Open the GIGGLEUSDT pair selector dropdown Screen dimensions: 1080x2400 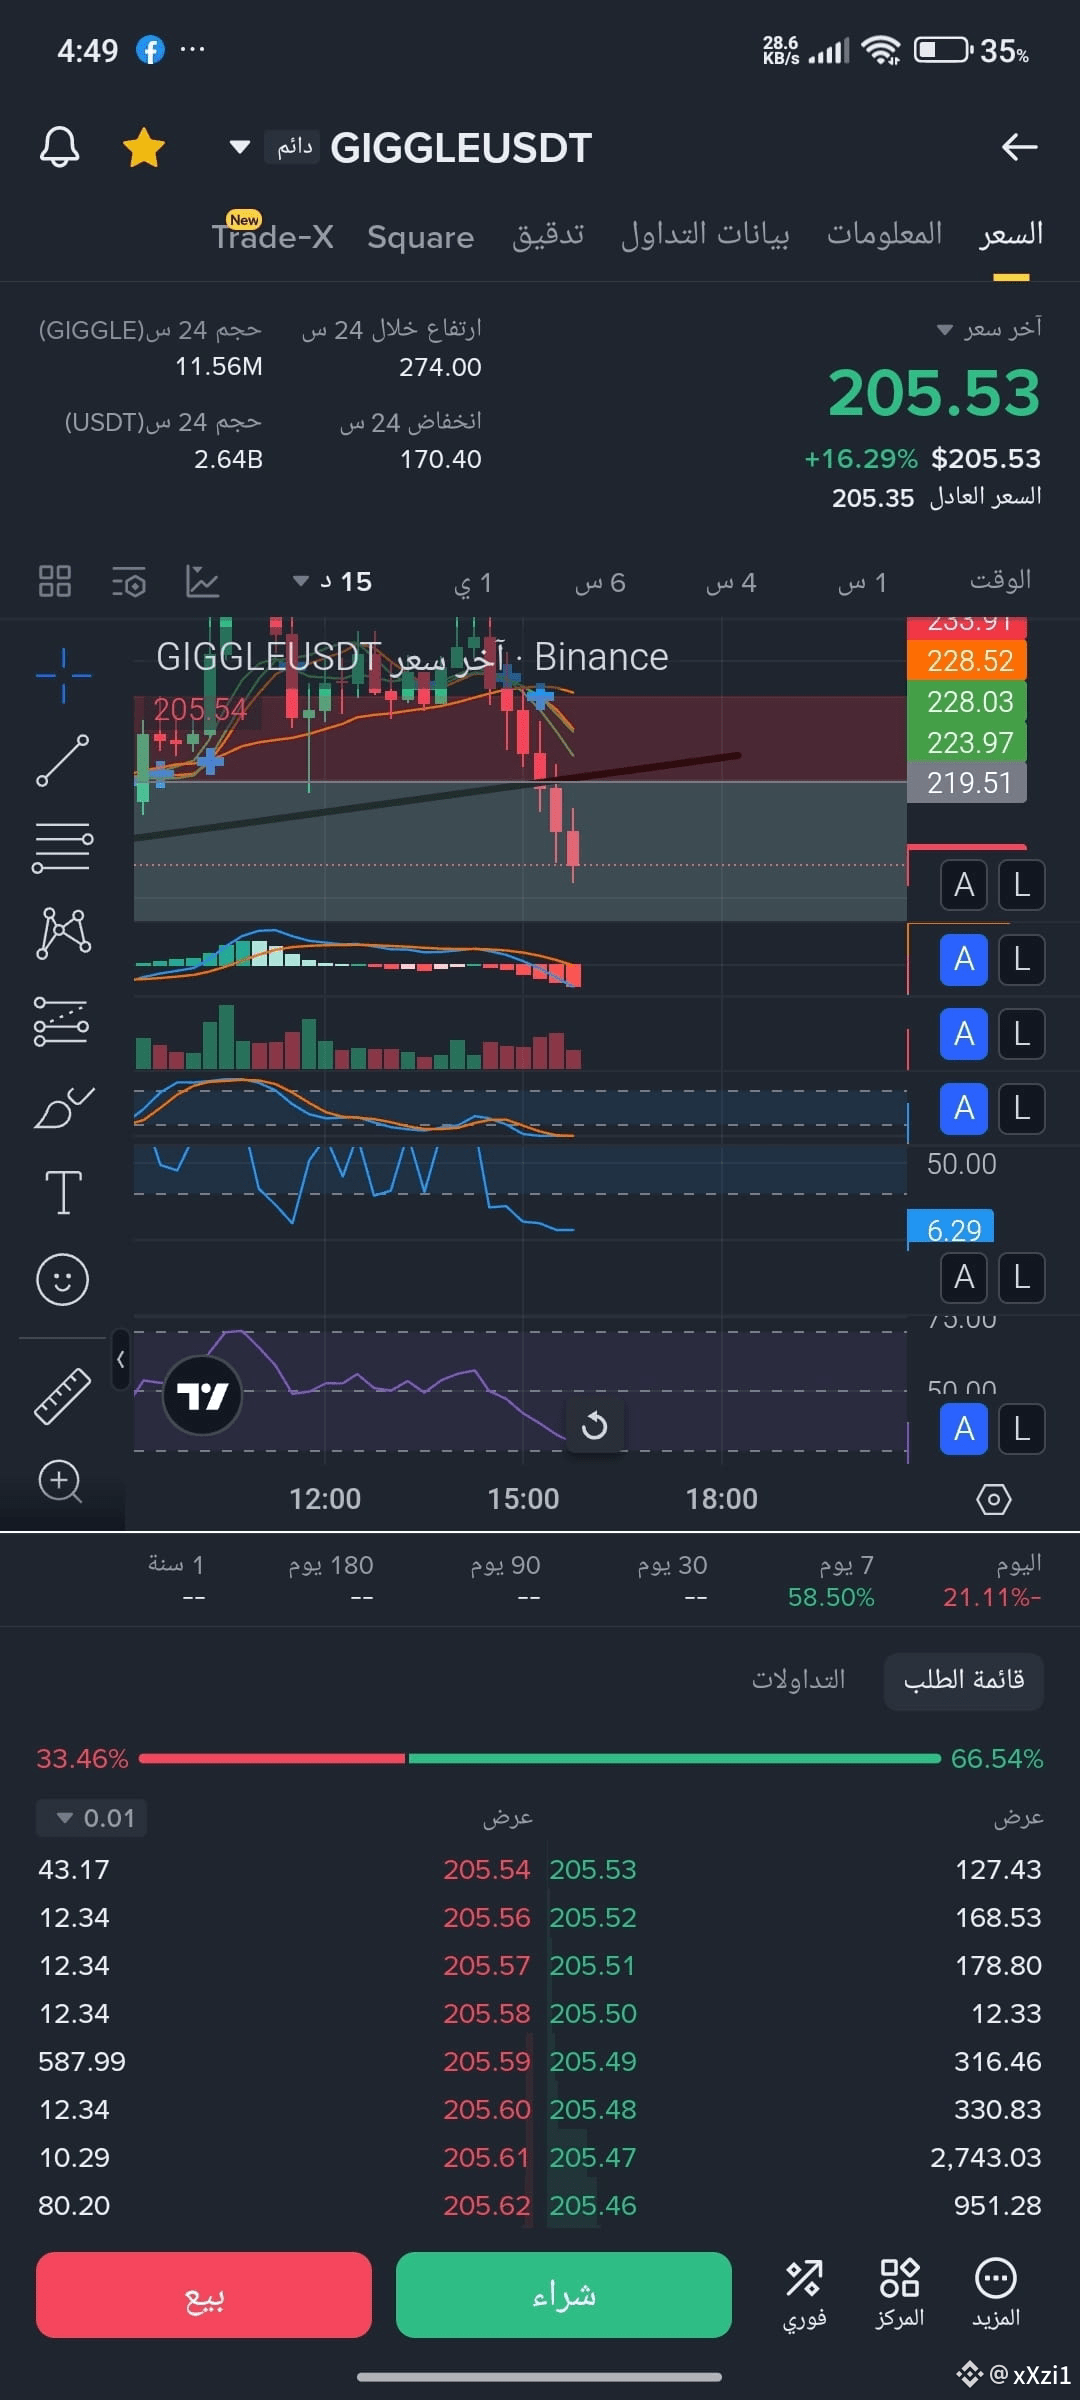[239, 147]
